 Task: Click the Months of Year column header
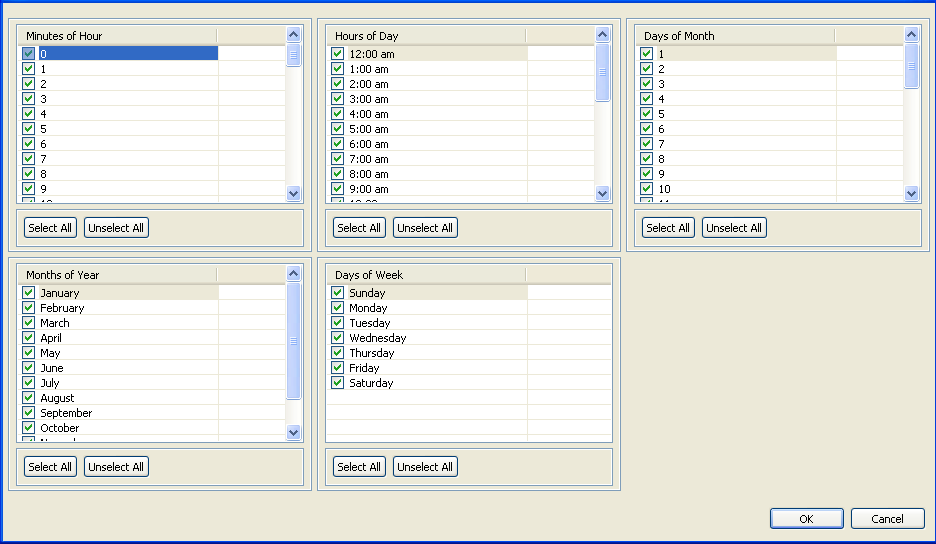[x=118, y=275]
